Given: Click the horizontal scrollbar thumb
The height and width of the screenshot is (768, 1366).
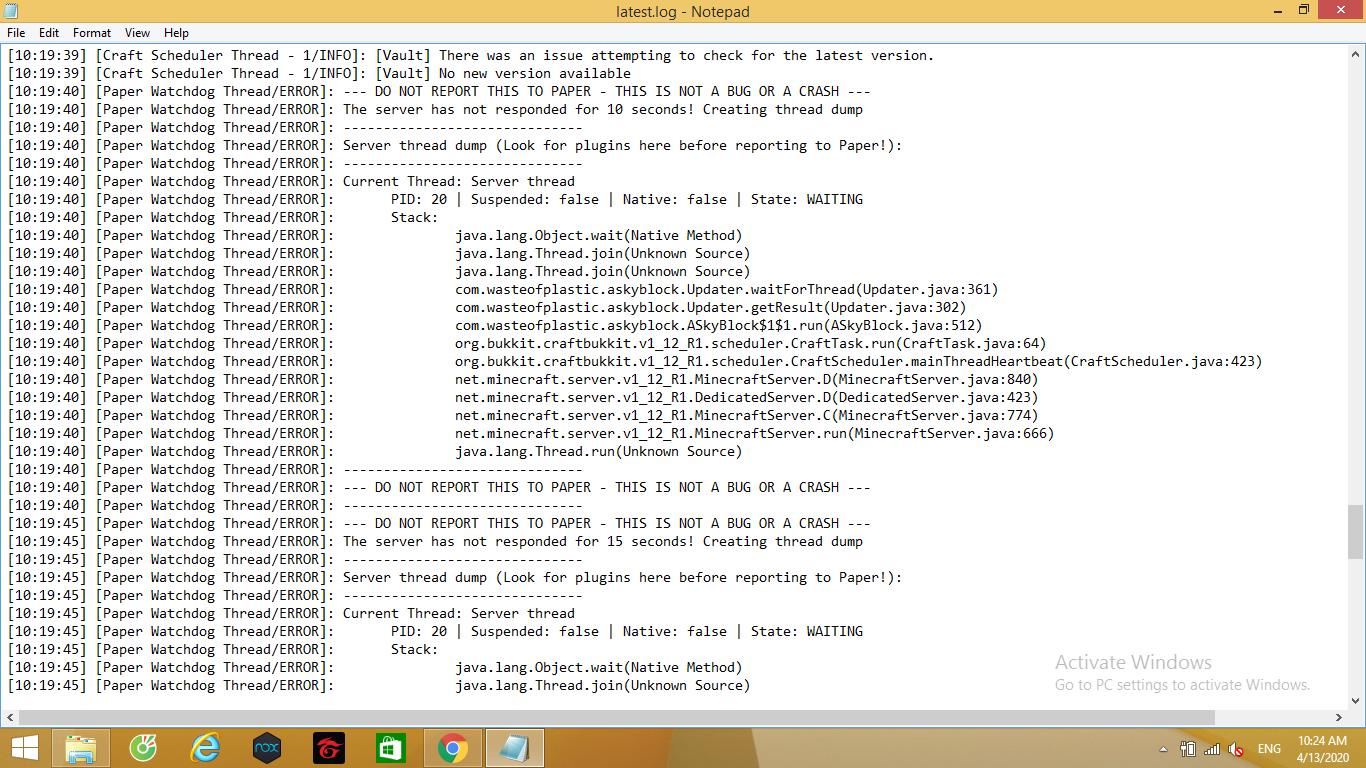Looking at the screenshot, I should (617, 717).
